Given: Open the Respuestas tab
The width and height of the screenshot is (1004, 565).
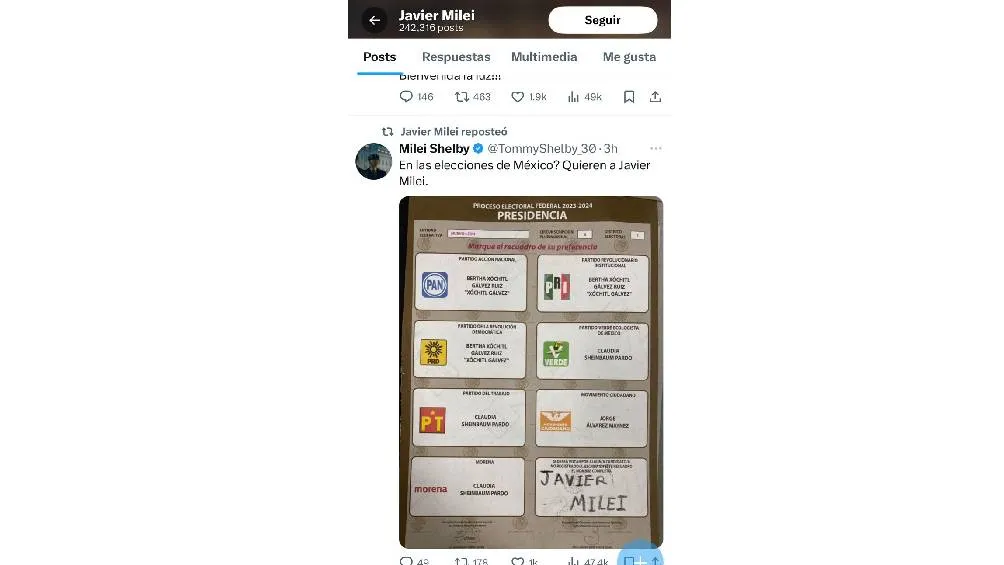Looking at the screenshot, I should coord(456,57).
